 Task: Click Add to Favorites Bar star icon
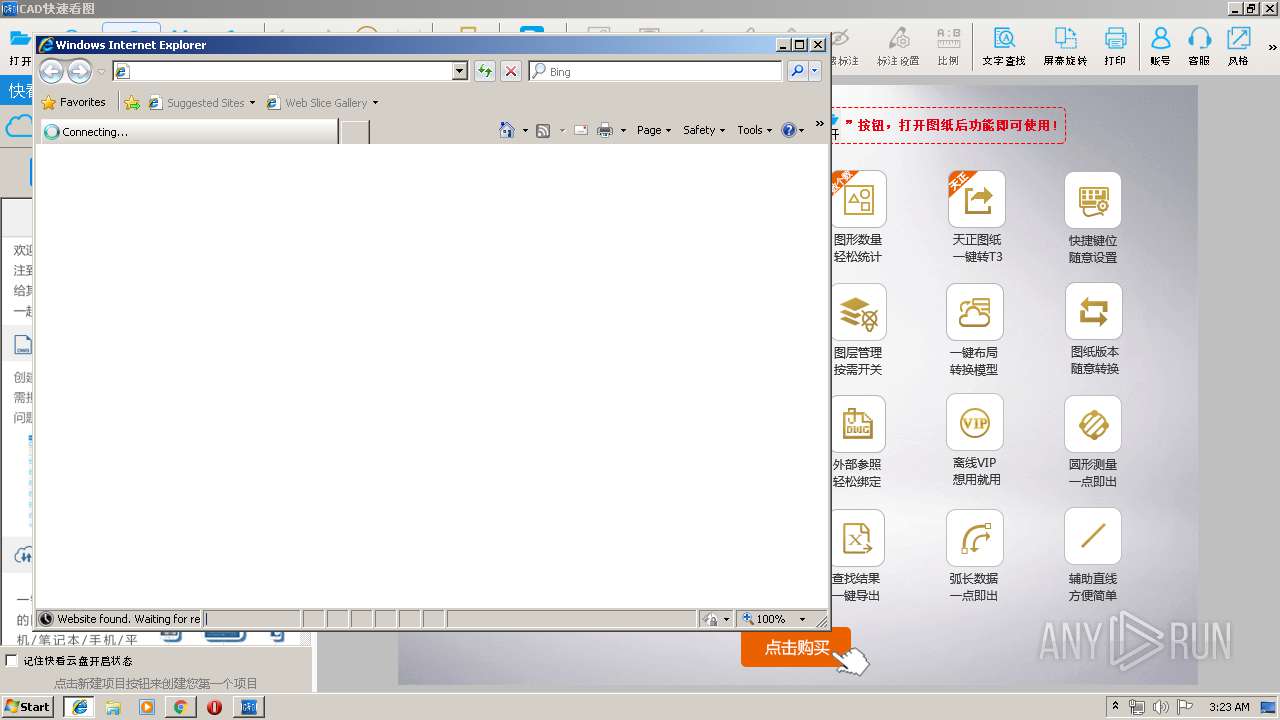(132, 102)
